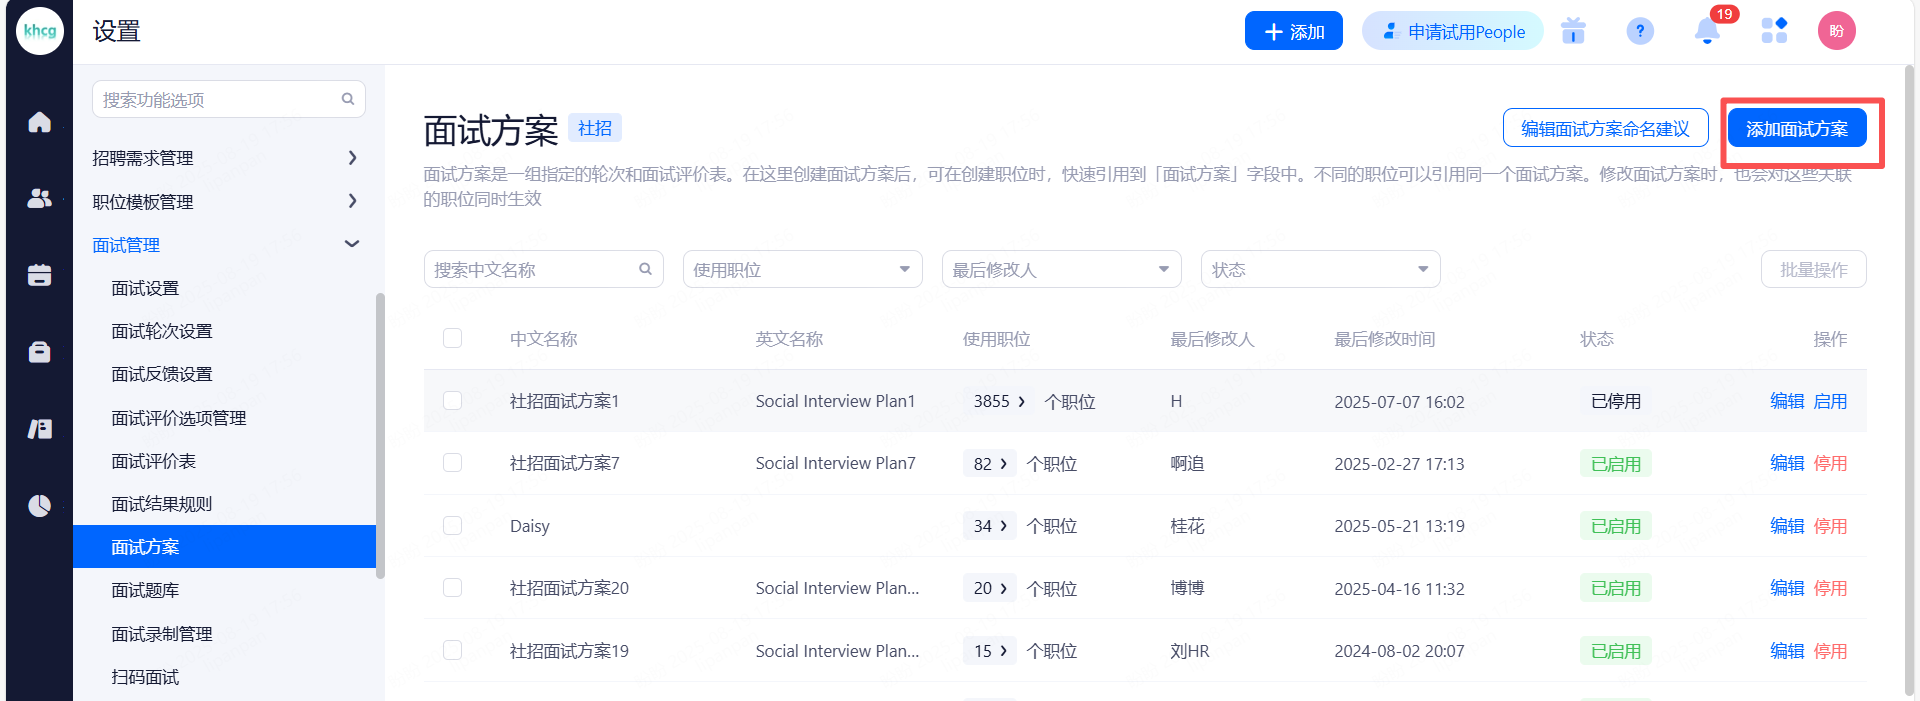Viewport: 1920px width, 701px height.
Task: Open the candidates people icon in sidebar
Action: (39, 199)
